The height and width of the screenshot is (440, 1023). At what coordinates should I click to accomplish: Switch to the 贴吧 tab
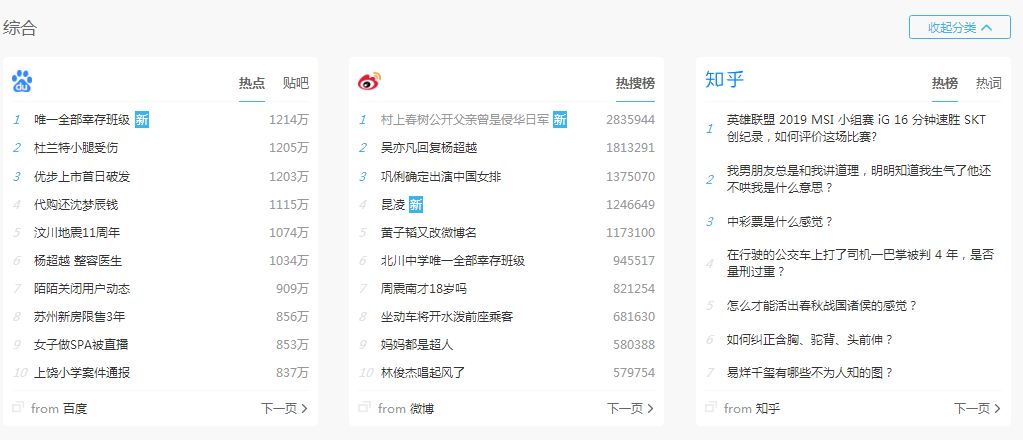coord(295,83)
